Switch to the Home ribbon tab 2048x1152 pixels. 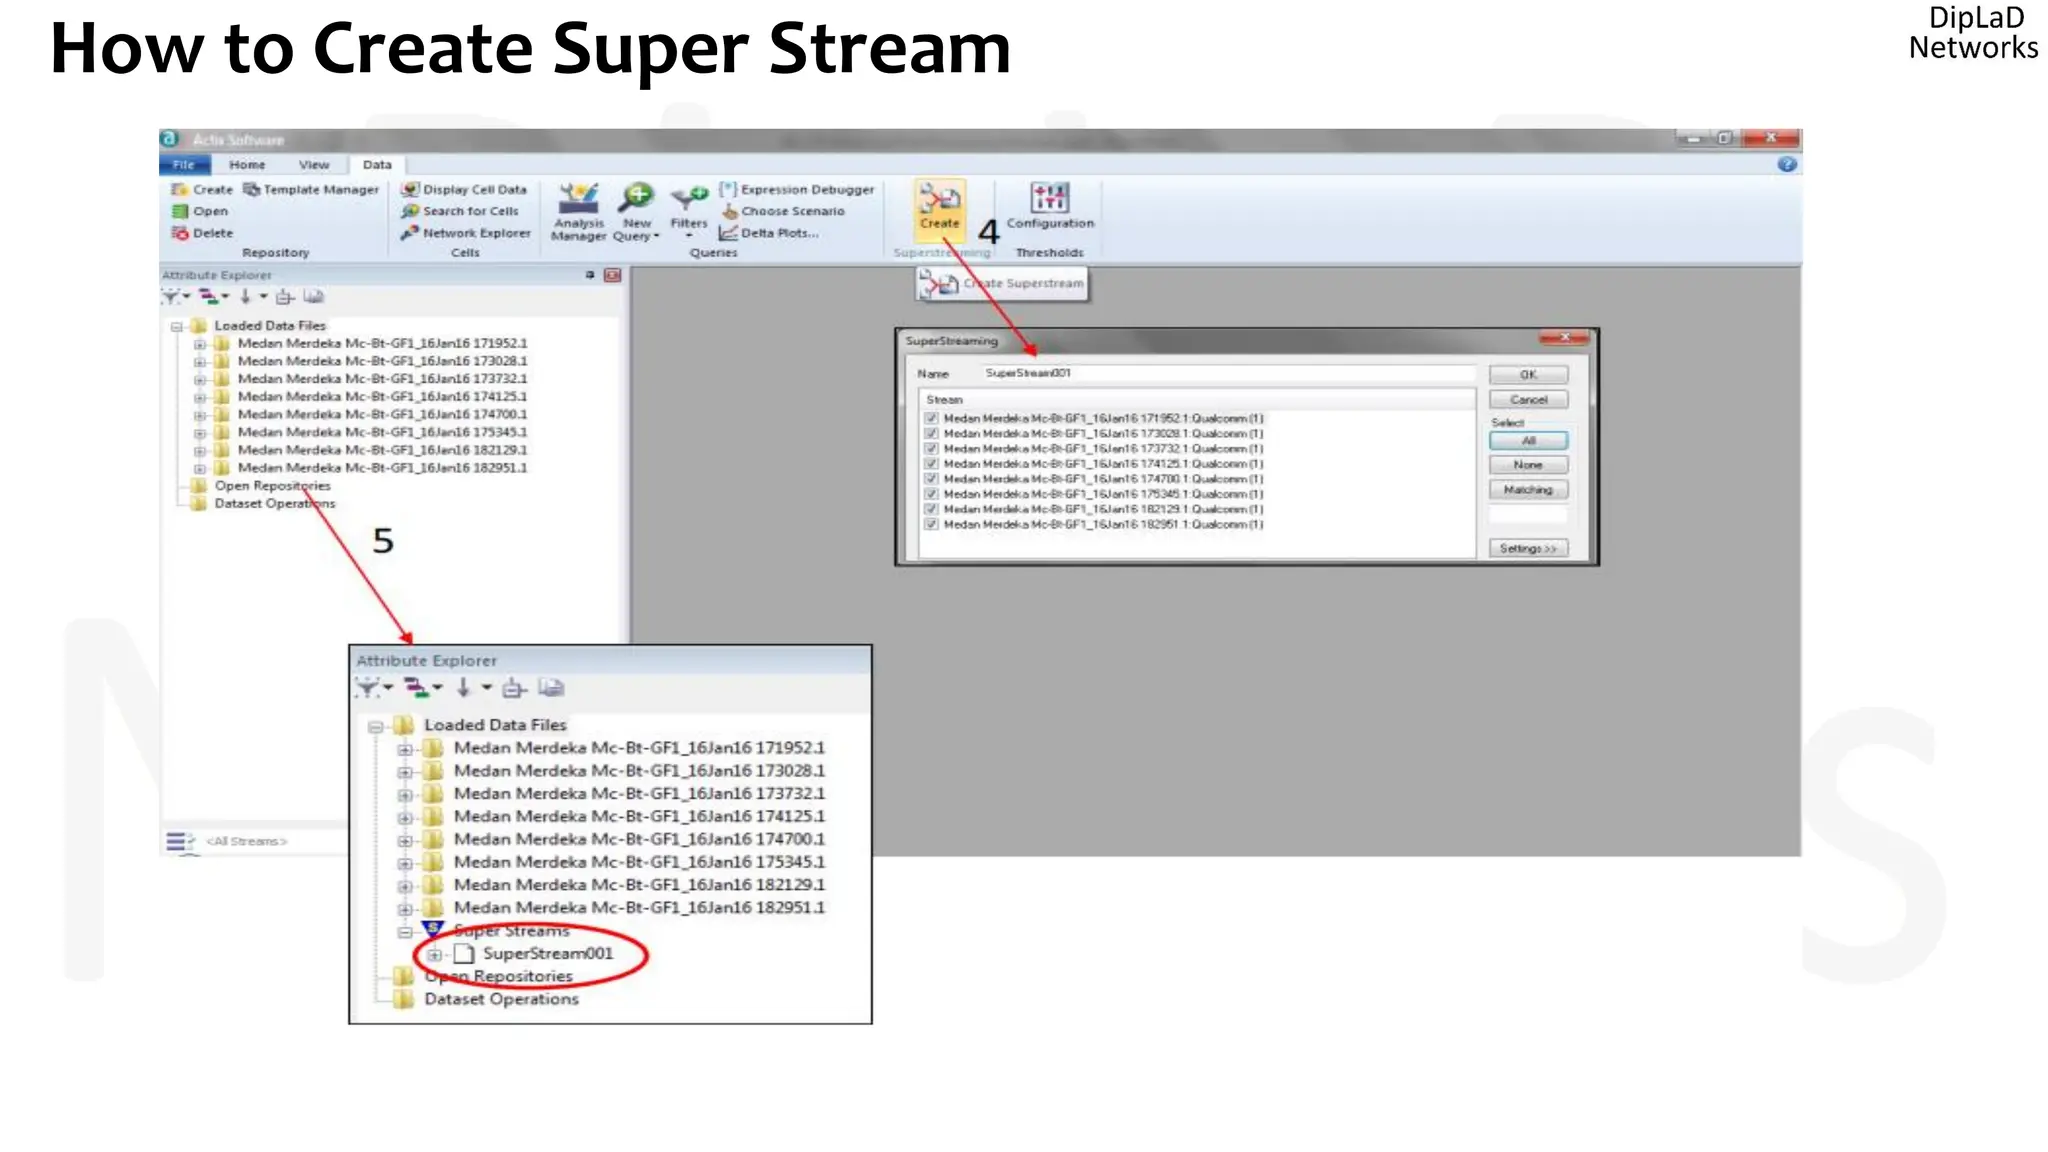[247, 164]
